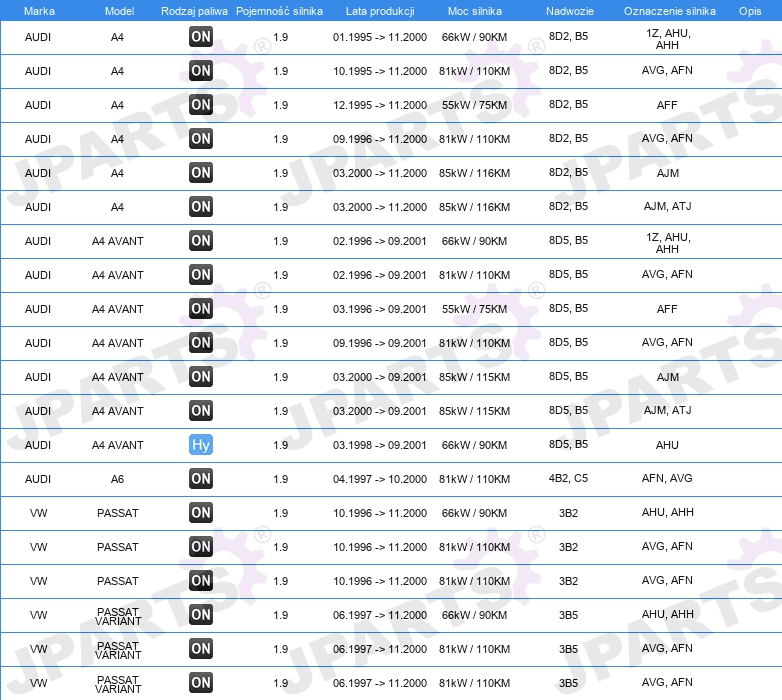Screen dimensions: 782x700
Task: Click the ON icon in the A4 Avant 115KM AJM-only row
Action: [201, 376]
